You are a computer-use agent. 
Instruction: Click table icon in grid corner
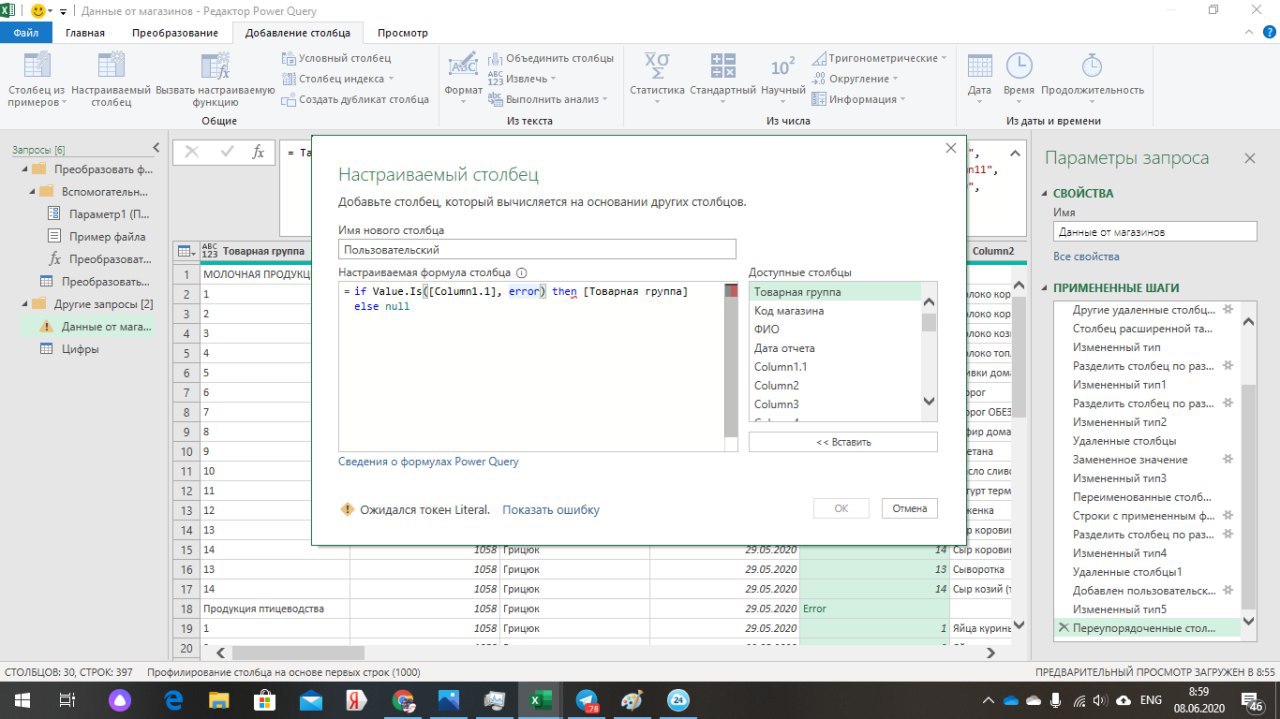coord(184,251)
